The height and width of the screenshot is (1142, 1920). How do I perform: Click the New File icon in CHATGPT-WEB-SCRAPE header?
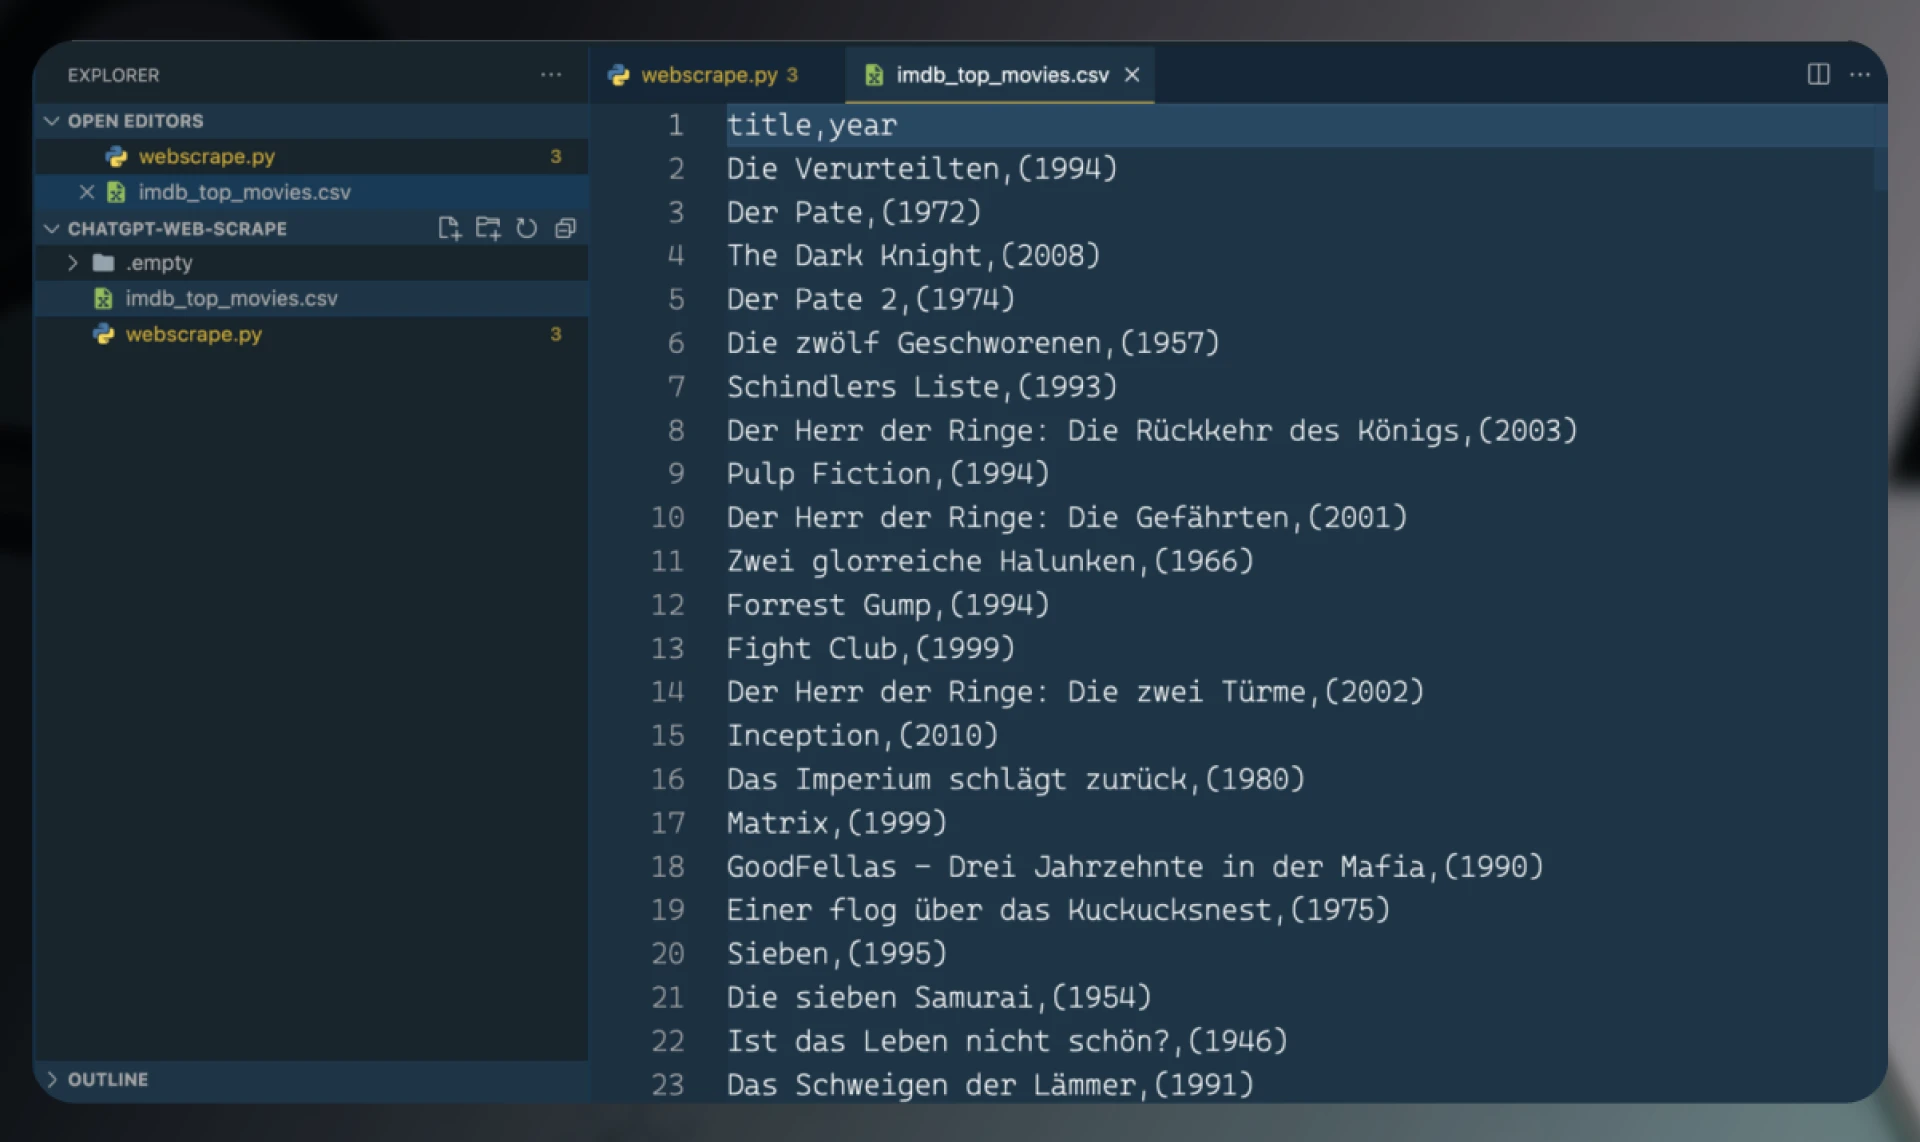click(449, 229)
